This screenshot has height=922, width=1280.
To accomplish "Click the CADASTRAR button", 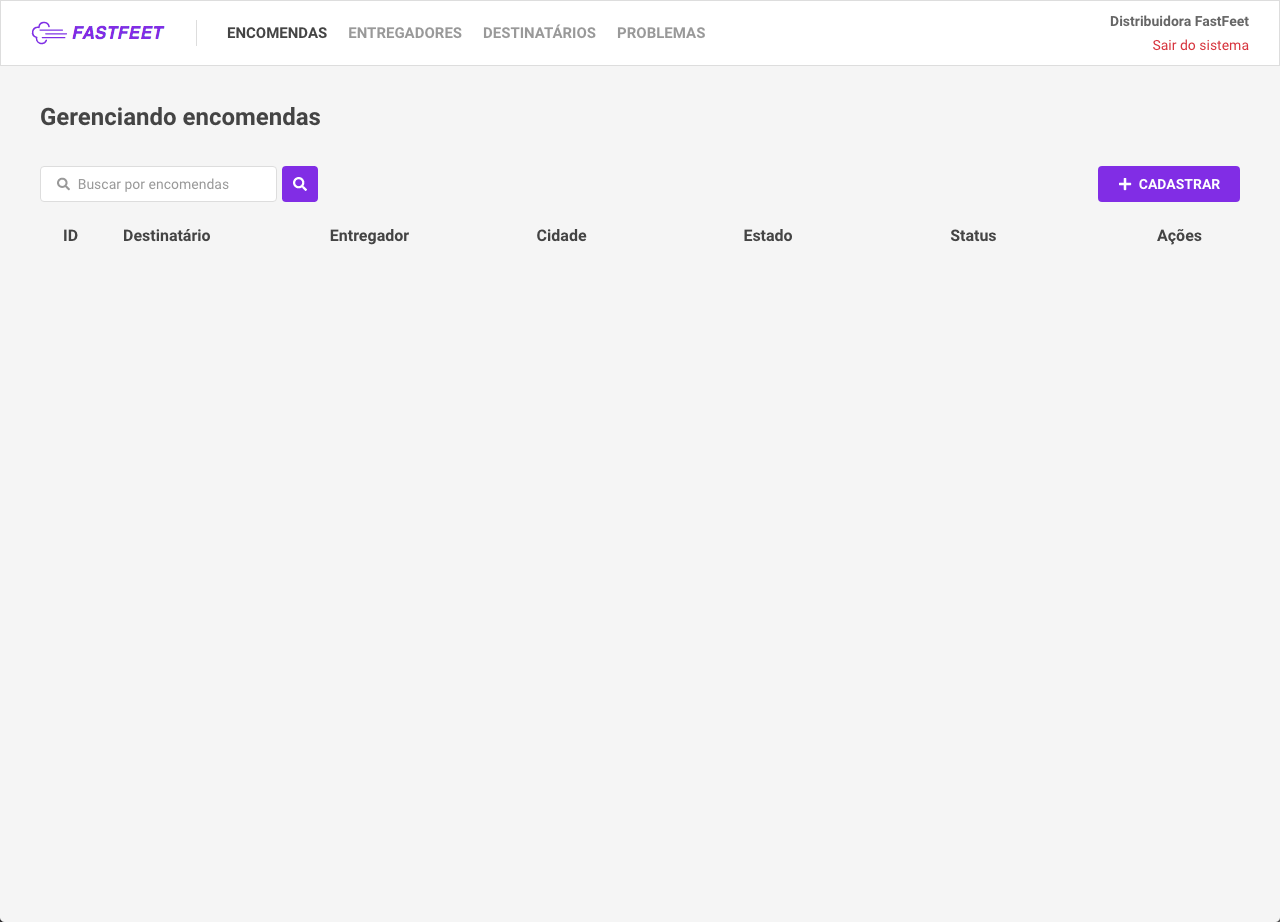I will pyautogui.click(x=1168, y=183).
